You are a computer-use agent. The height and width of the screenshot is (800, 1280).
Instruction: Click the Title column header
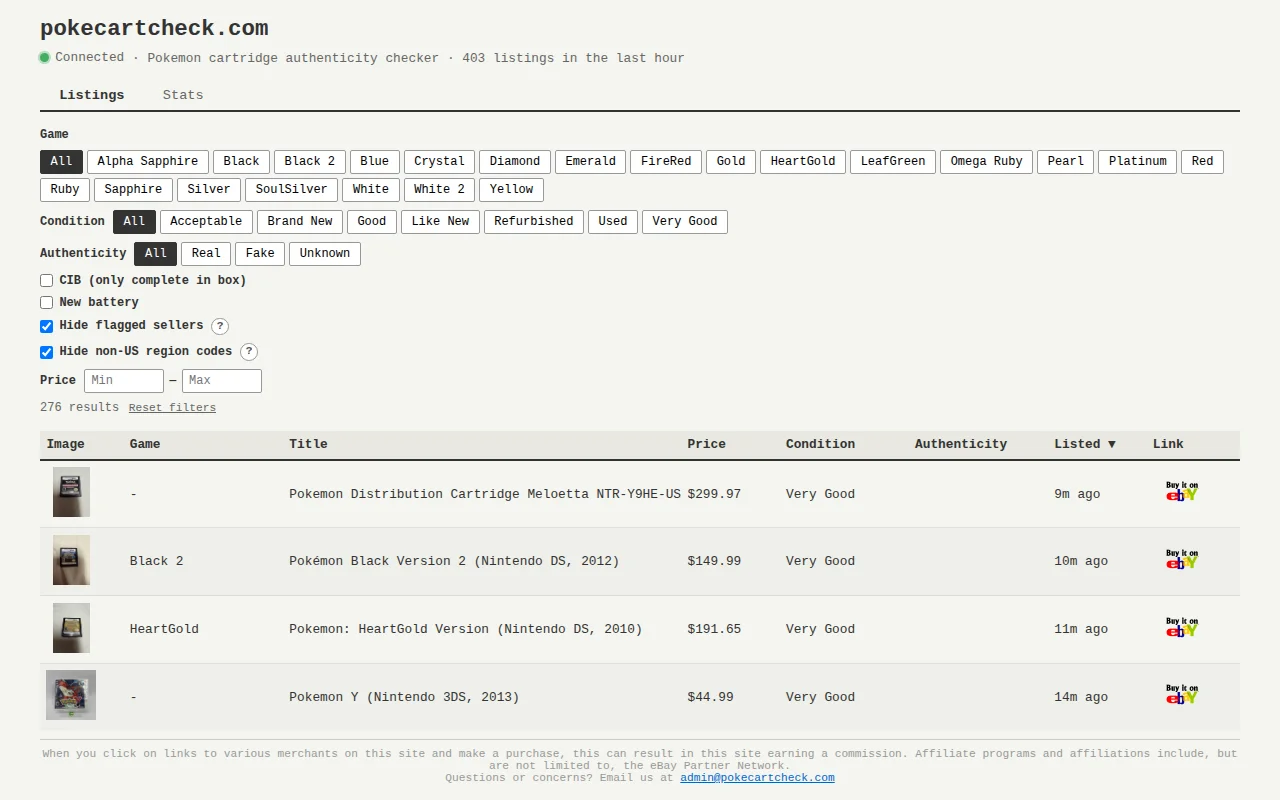click(x=308, y=444)
